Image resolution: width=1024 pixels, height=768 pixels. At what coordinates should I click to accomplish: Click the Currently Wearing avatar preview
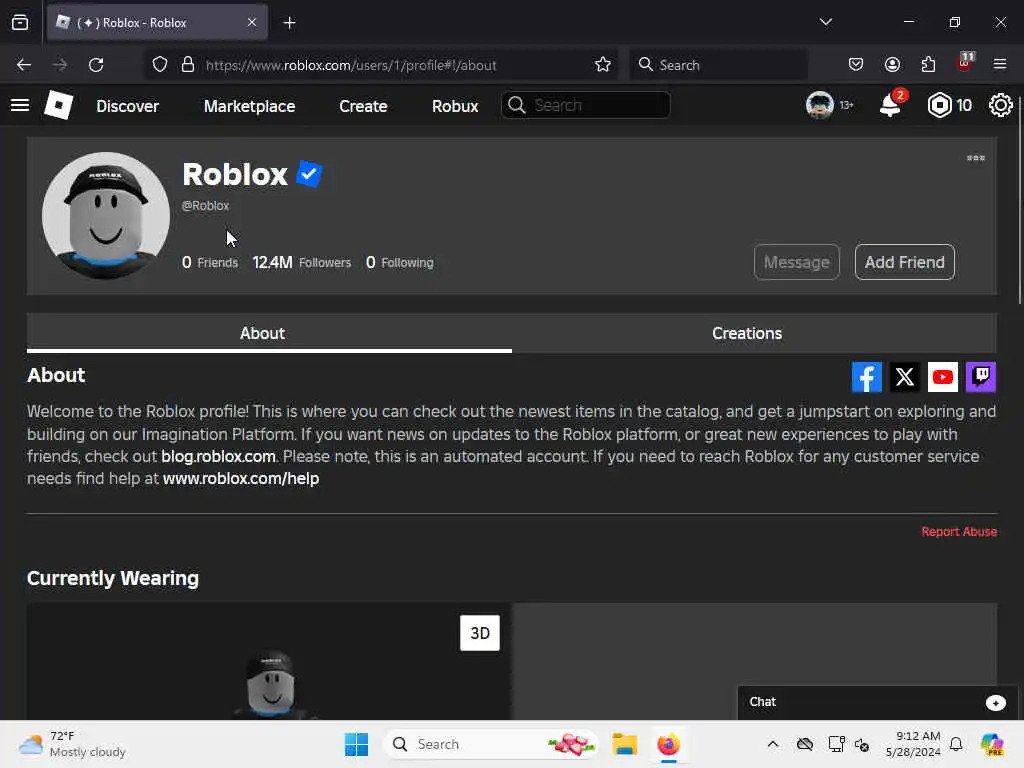coord(269,661)
